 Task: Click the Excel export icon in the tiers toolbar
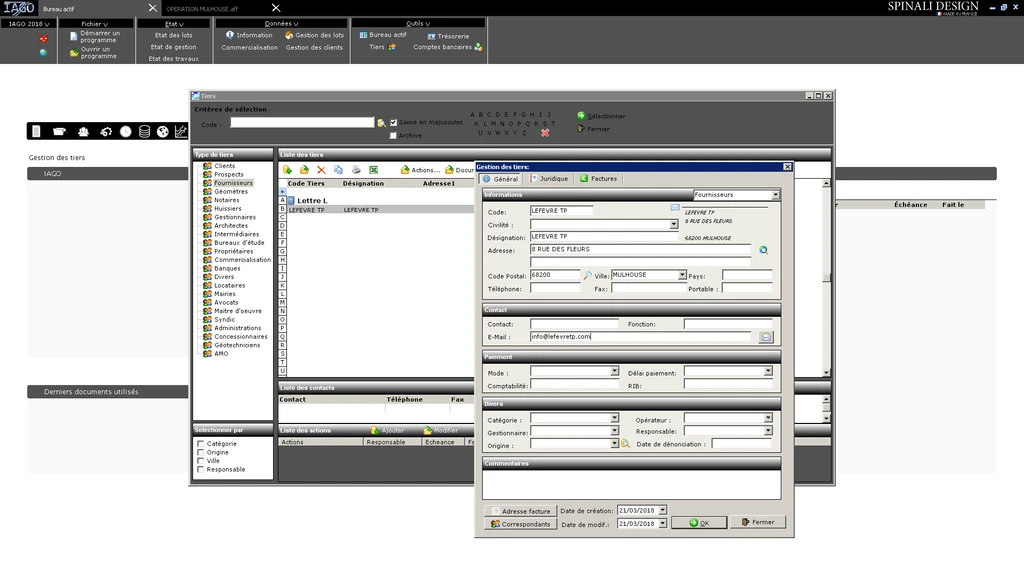[x=373, y=170]
